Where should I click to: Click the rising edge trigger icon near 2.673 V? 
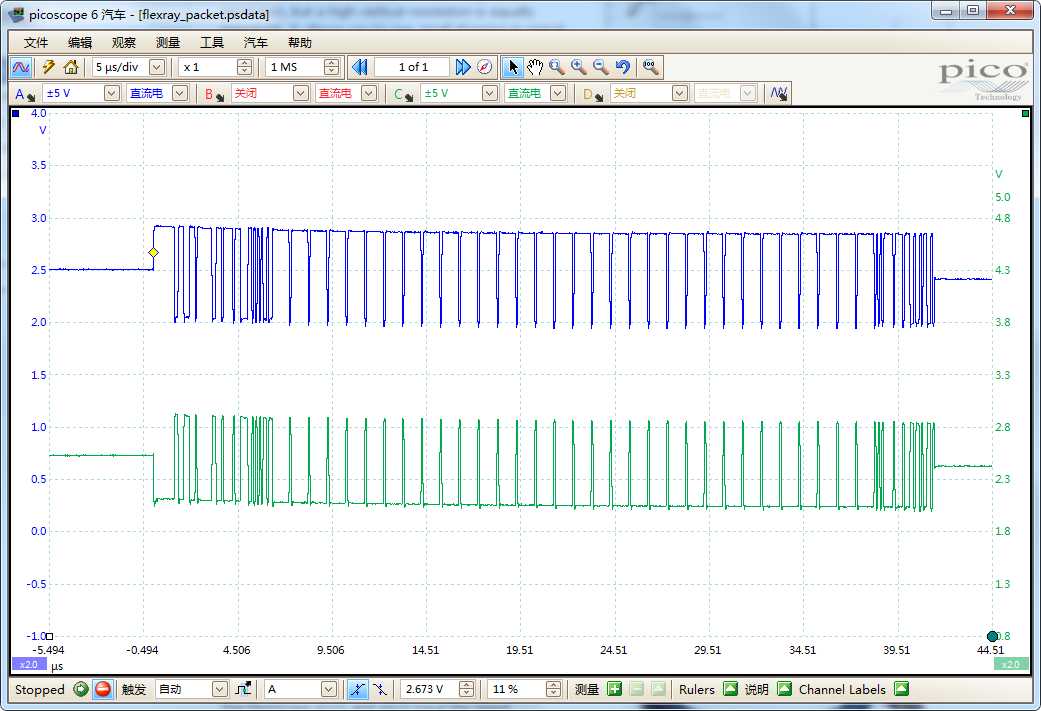click(357, 689)
